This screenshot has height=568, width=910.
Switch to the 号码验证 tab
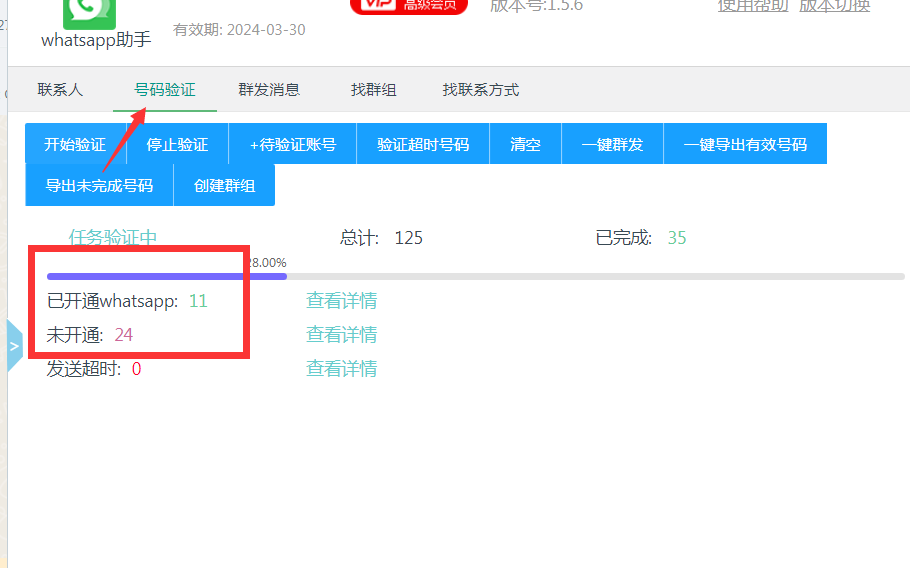(165, 90)
